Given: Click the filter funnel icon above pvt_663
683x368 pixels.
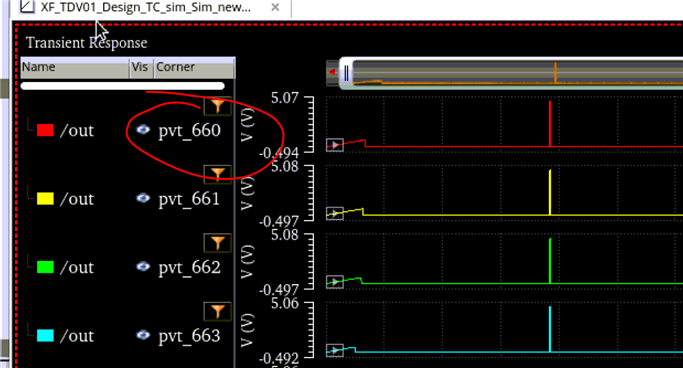Looking at the screenshot, I should 217,311.
